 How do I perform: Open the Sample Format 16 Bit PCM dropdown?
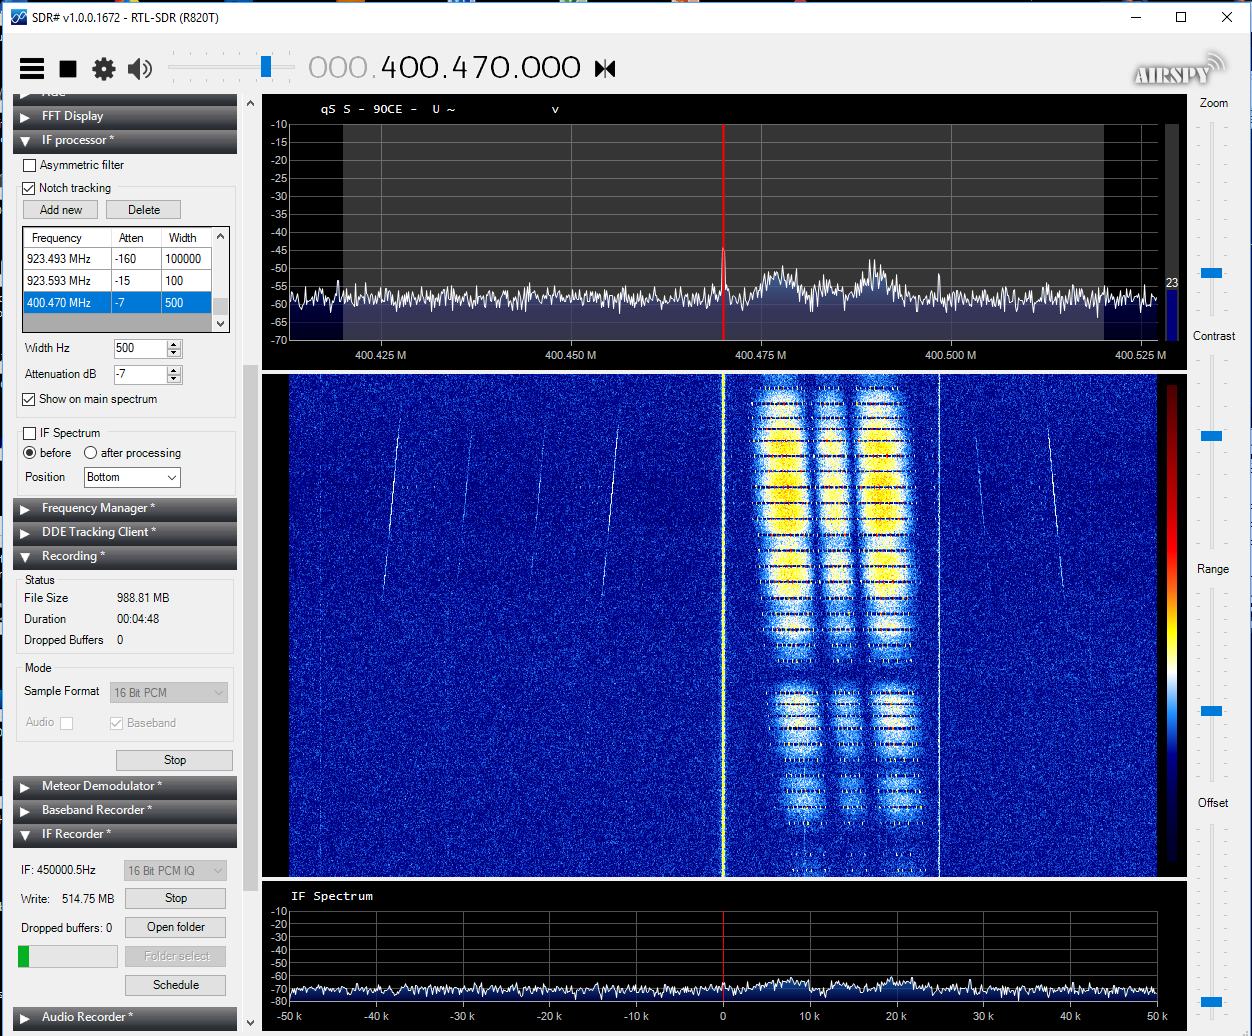[x=169, y=692]
